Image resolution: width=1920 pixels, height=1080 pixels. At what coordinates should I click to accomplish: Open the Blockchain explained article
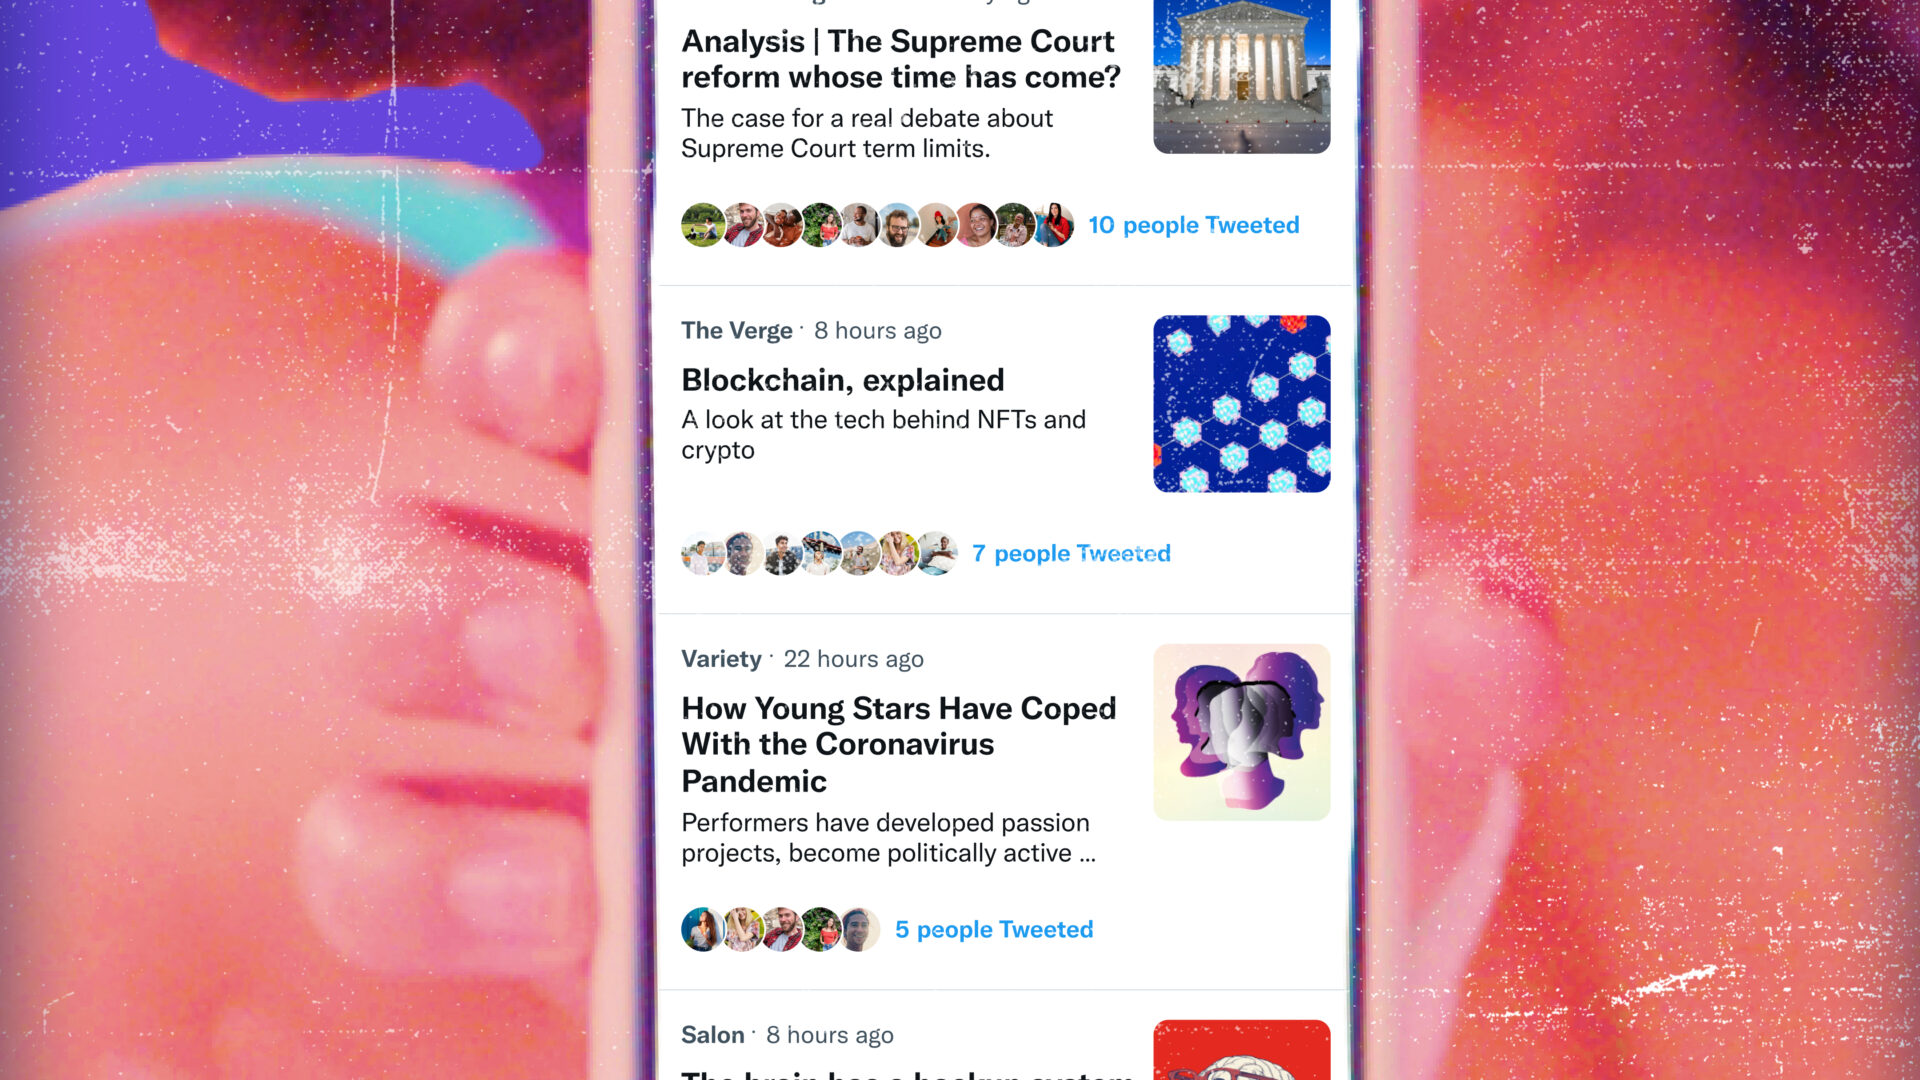[841, 380]
